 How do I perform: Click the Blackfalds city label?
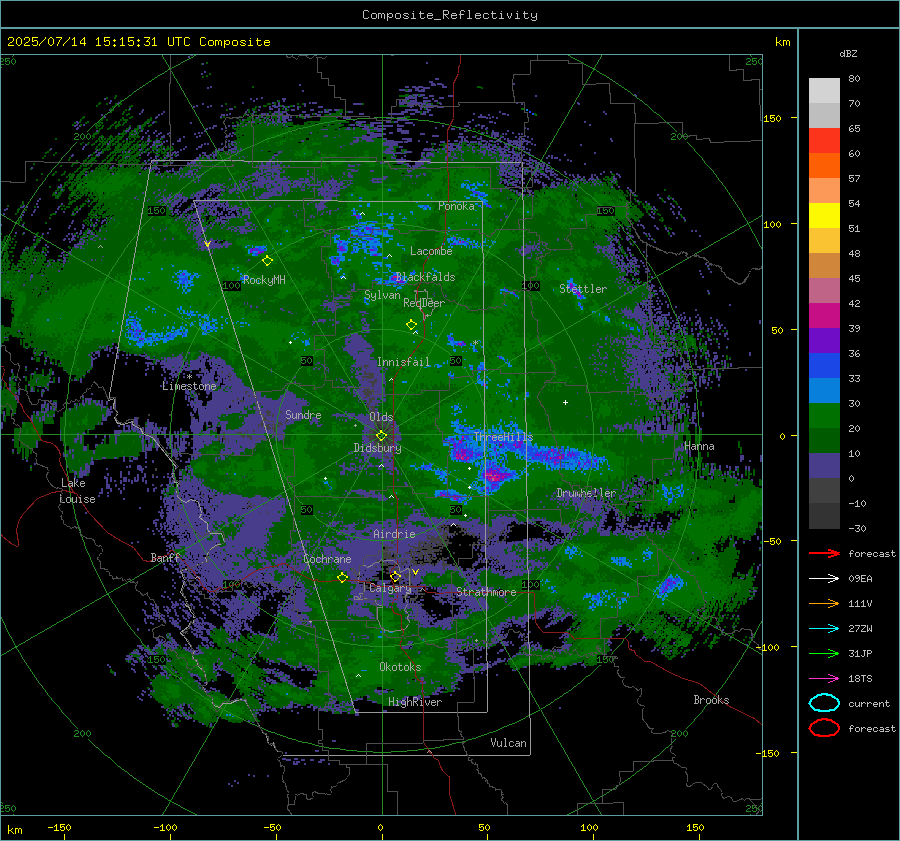tap(425, 277)
